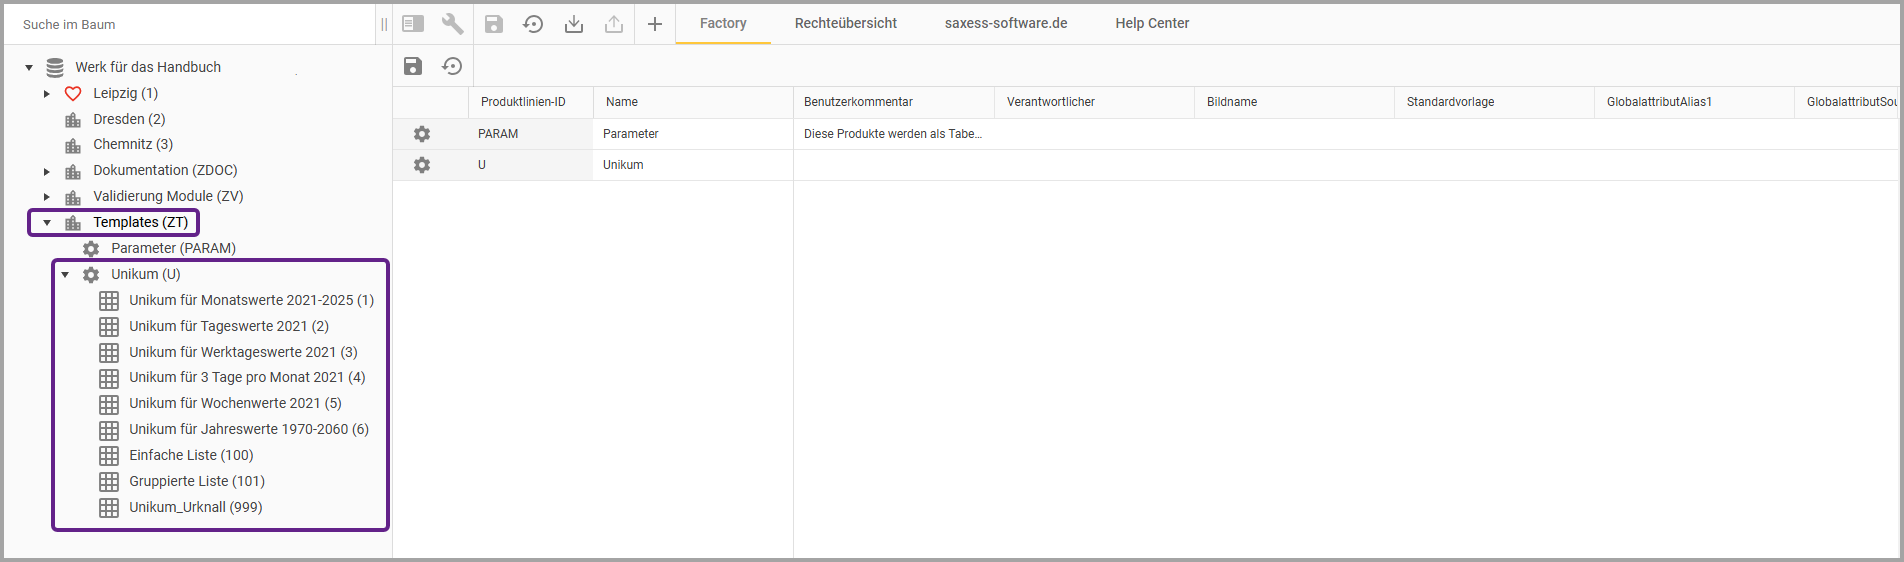
Task: Click the gear icon in U row
Action: point(422,165)
